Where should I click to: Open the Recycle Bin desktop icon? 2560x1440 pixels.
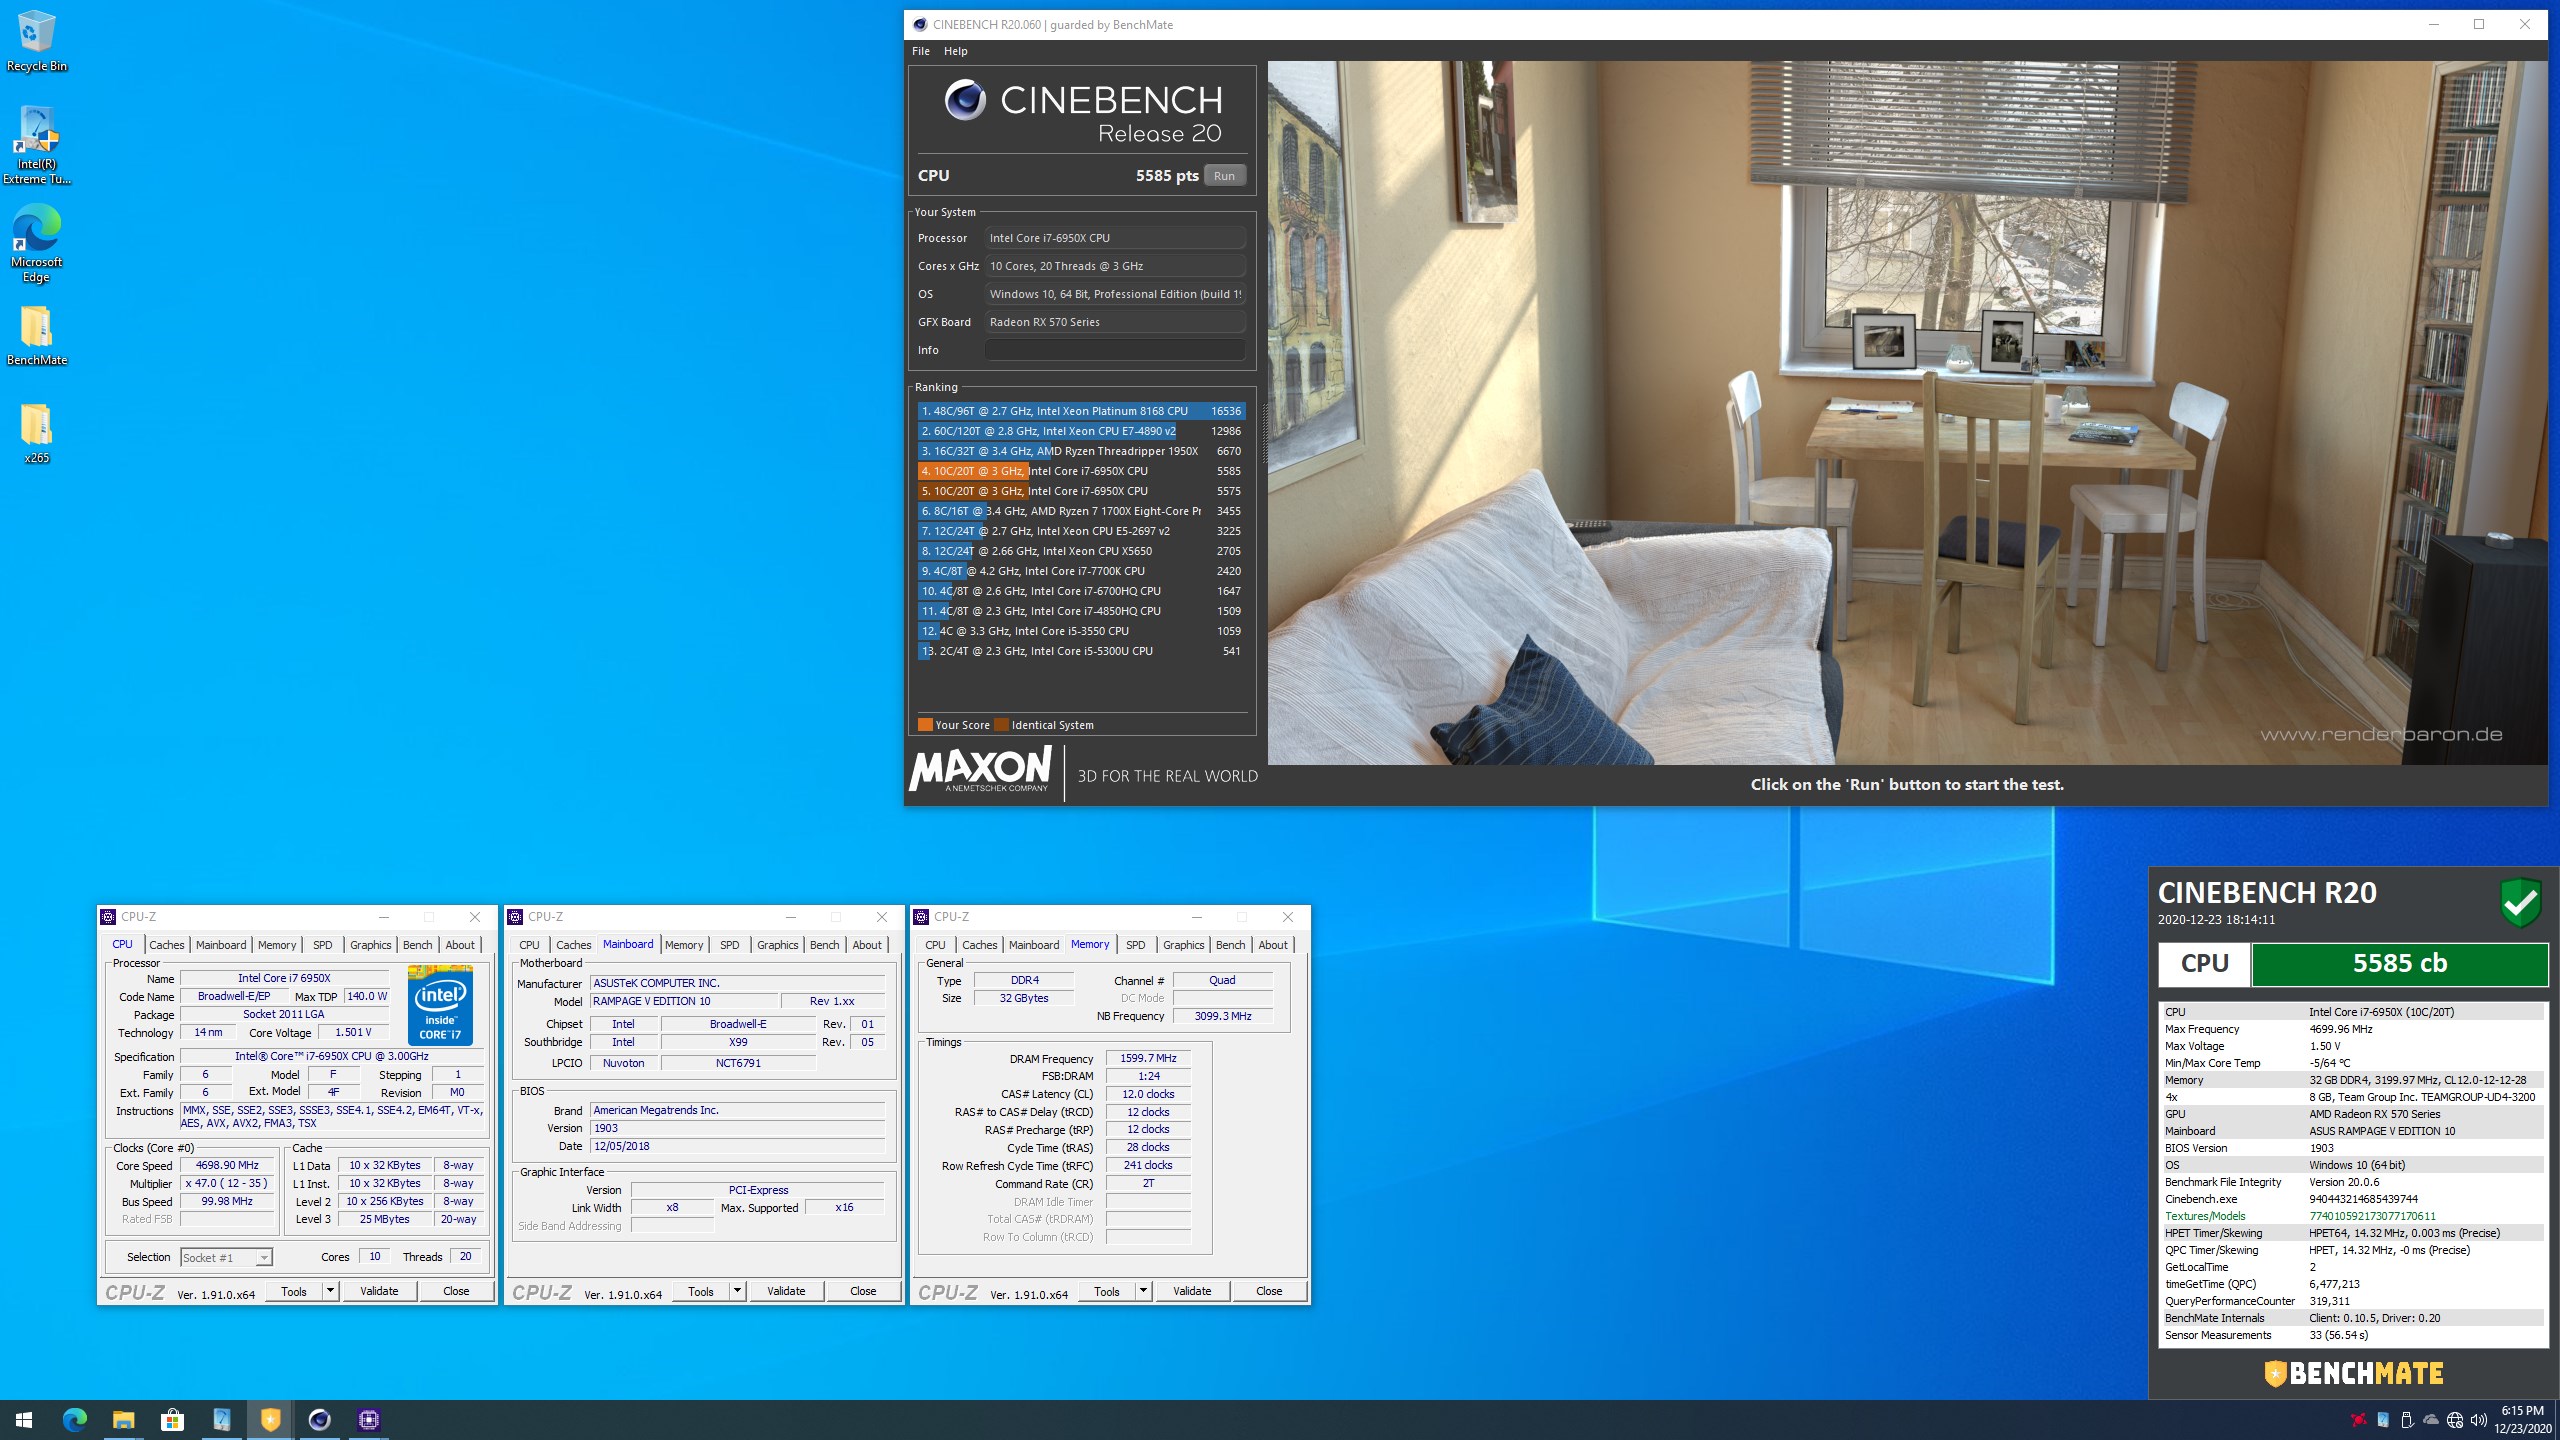coord(37,42)
